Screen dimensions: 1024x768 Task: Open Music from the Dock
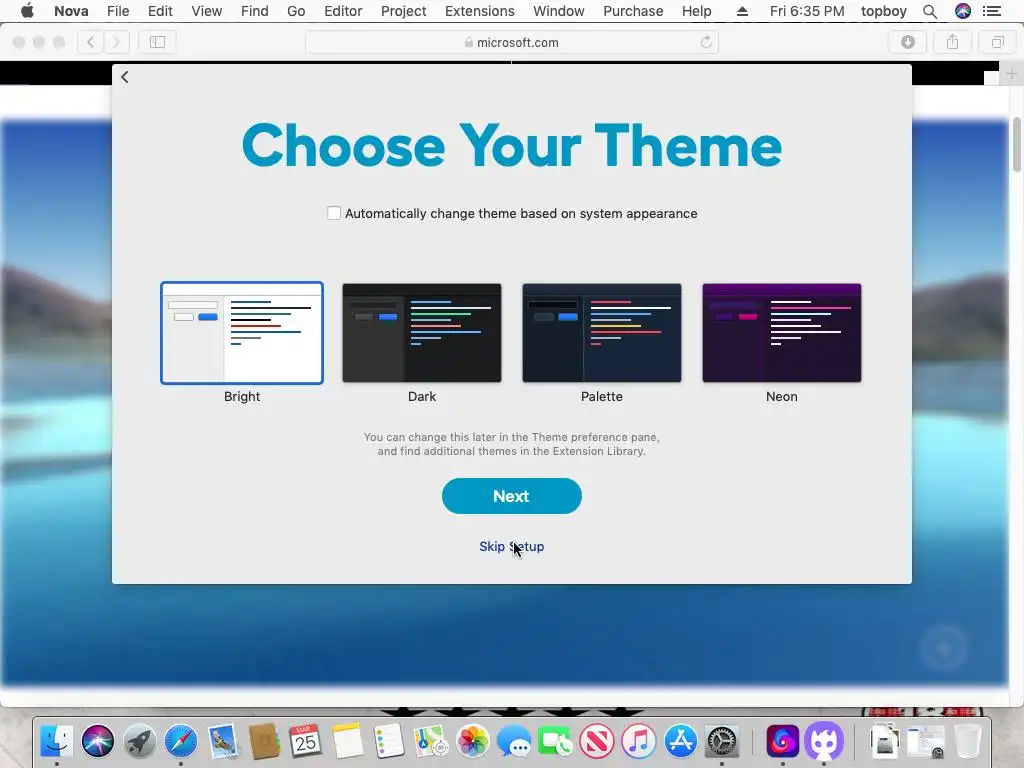(x=639, y=741)
